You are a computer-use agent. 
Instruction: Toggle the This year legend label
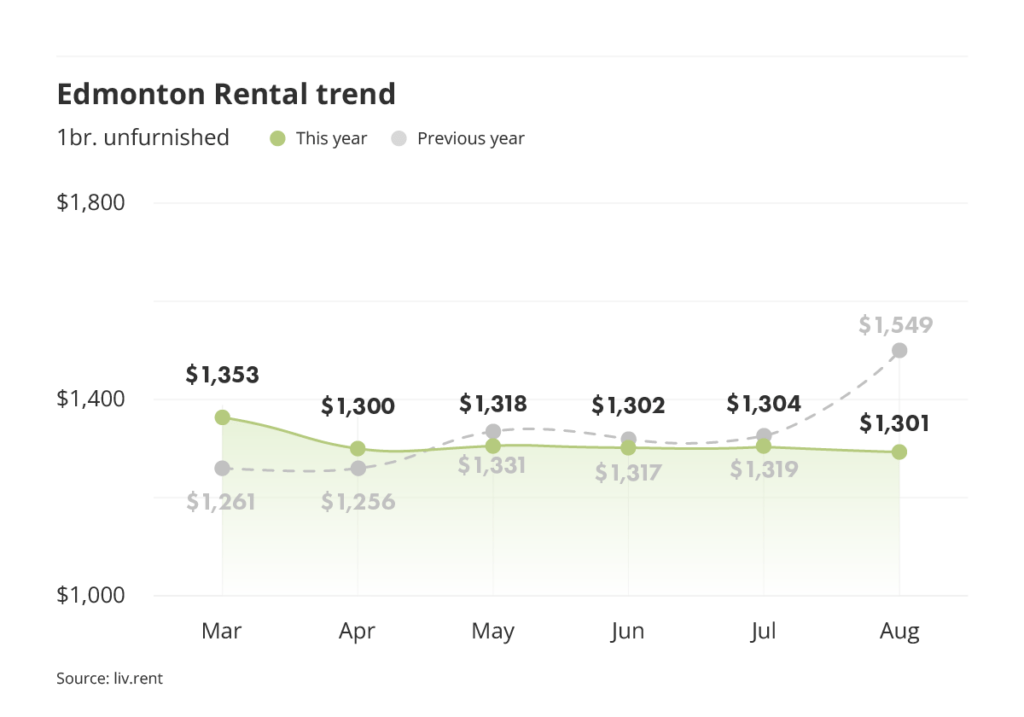[331, 138]
